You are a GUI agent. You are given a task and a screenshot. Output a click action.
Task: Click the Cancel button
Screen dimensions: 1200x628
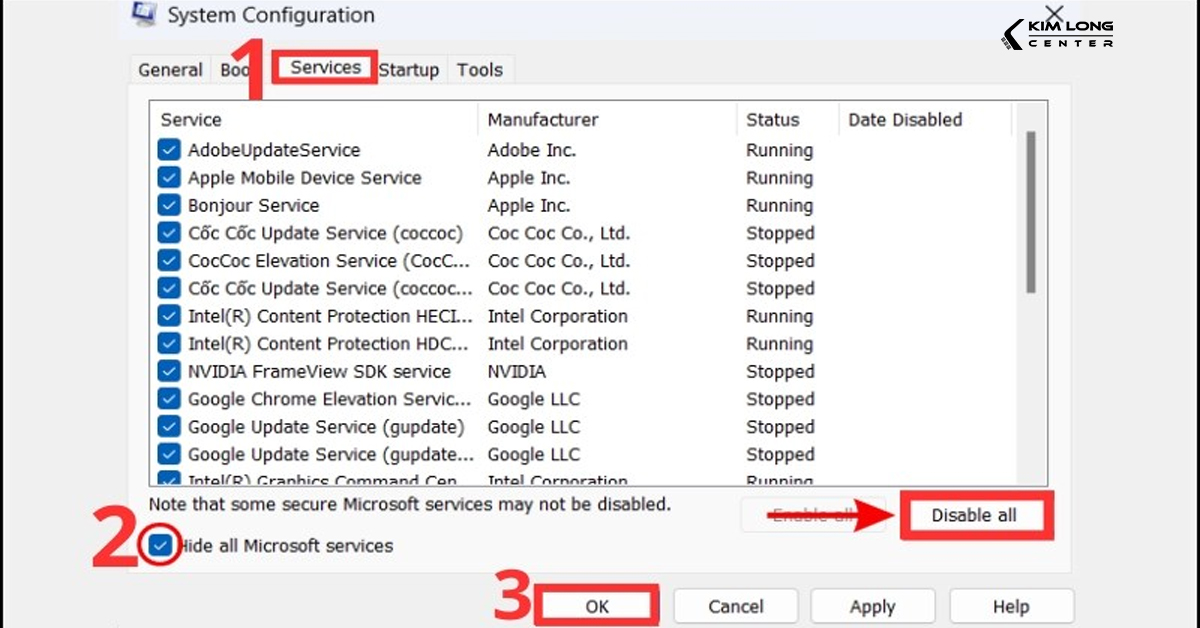(x=735, y=606)
